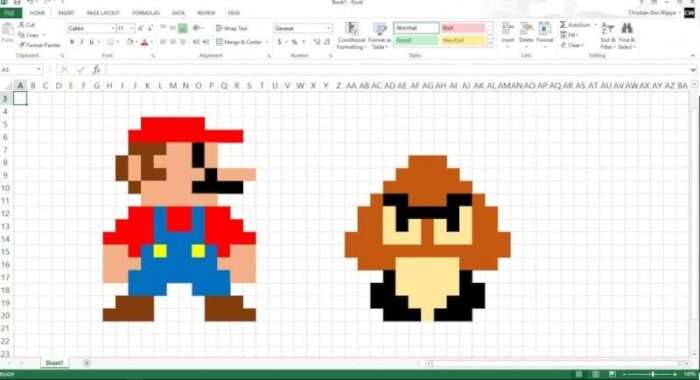The height and width of the screenshot is (380, 700).
Task: Select the HOME ribbon tab
Action: [x=37, y=13]
